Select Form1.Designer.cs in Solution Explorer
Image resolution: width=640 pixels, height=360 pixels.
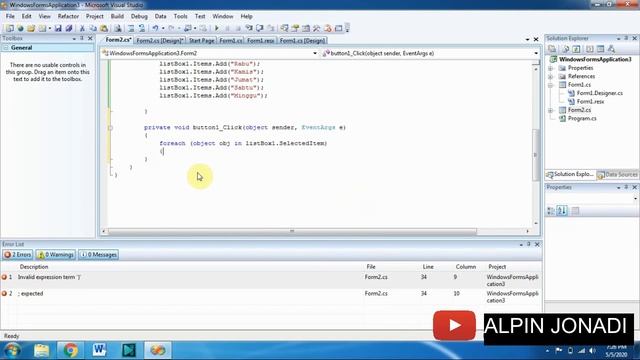click(600, 93)
